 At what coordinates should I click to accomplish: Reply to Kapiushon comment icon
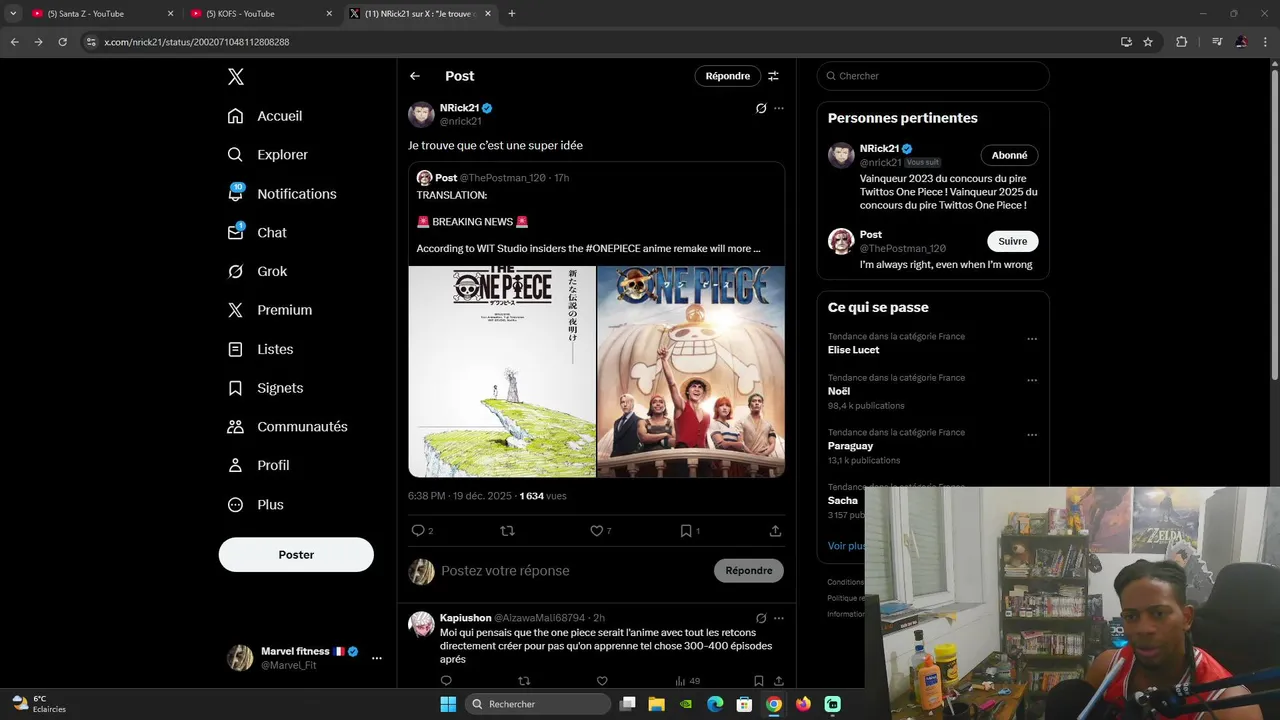click(446, 681)
